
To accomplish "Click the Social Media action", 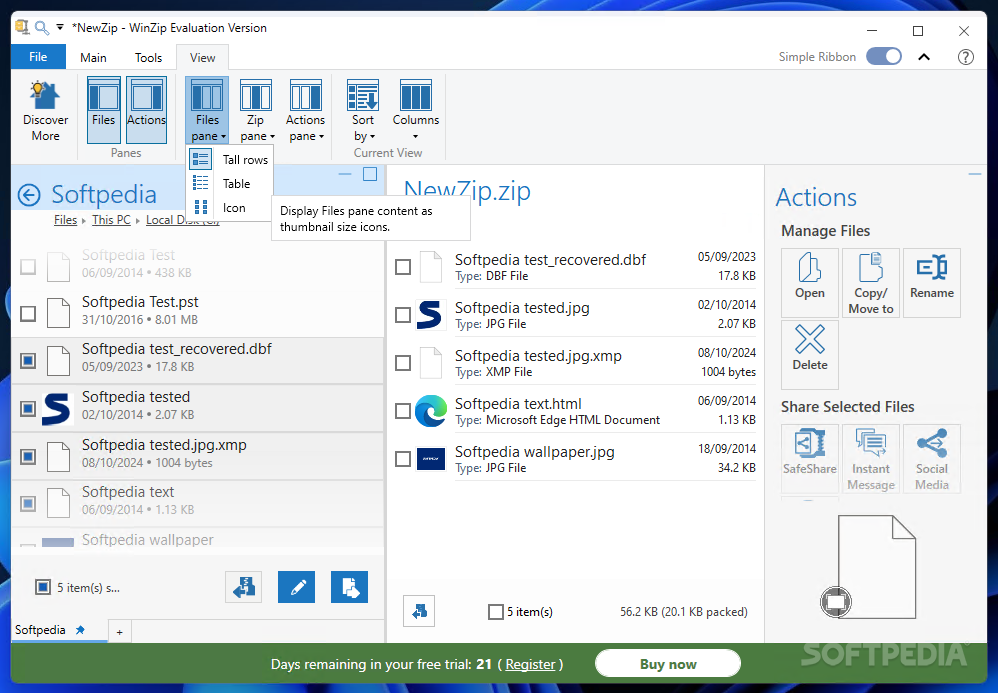I will 932,458.
